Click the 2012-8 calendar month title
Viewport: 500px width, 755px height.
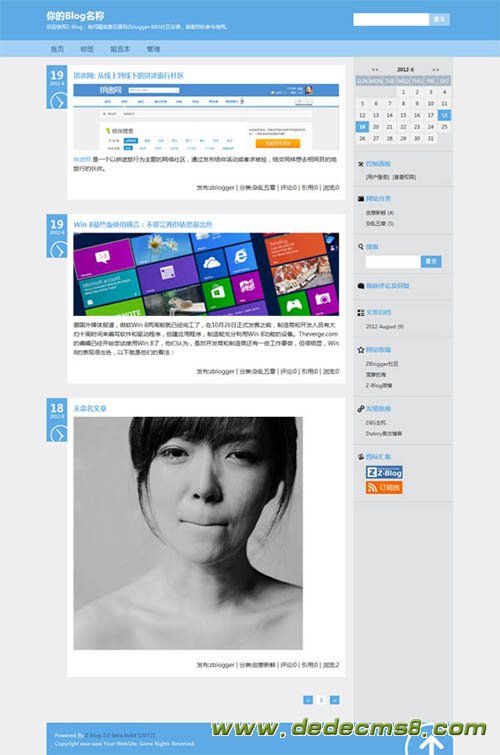point(405,70)
